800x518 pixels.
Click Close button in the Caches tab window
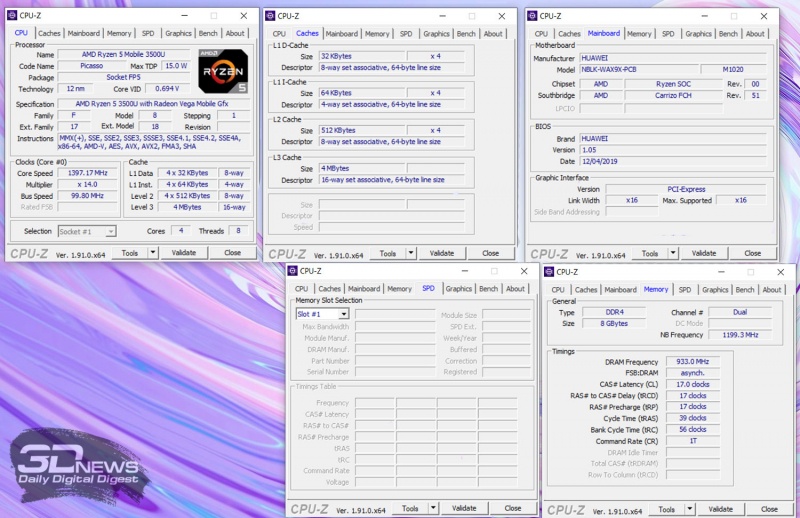pos(491,253)
